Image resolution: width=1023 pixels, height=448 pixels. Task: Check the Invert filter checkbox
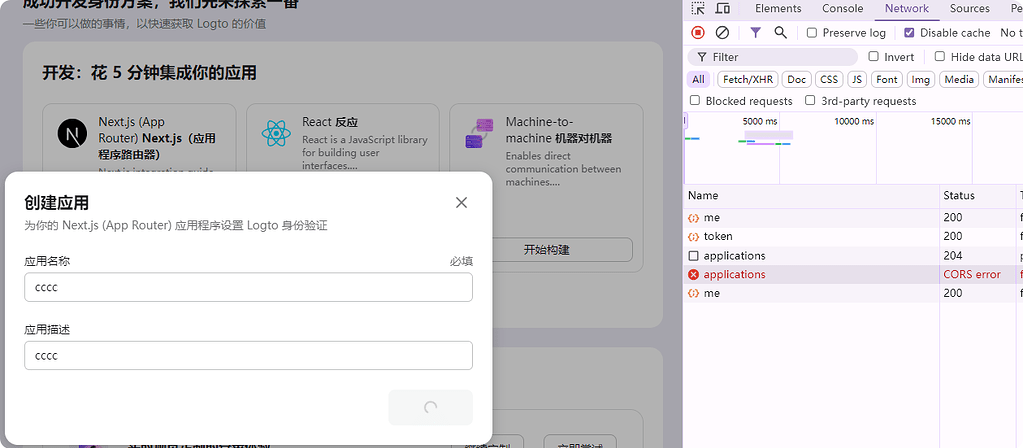coord(874,57)
